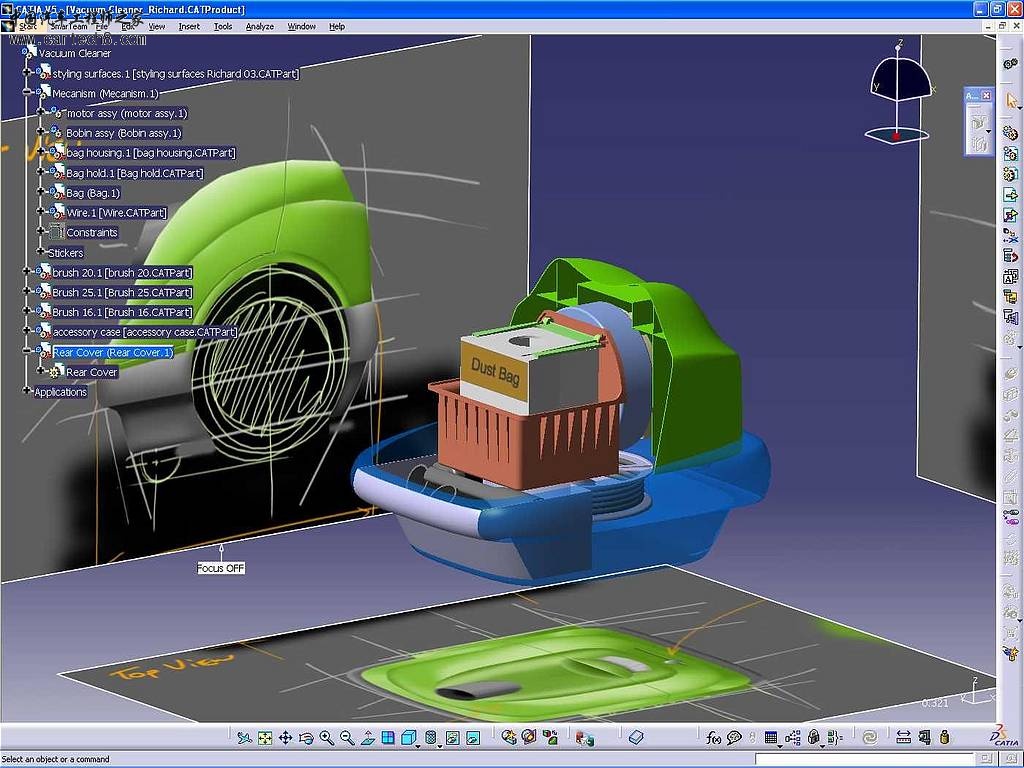Click the Zoom Out magnifier icon
Screen dimensions: 1024x768
(347, 738)
